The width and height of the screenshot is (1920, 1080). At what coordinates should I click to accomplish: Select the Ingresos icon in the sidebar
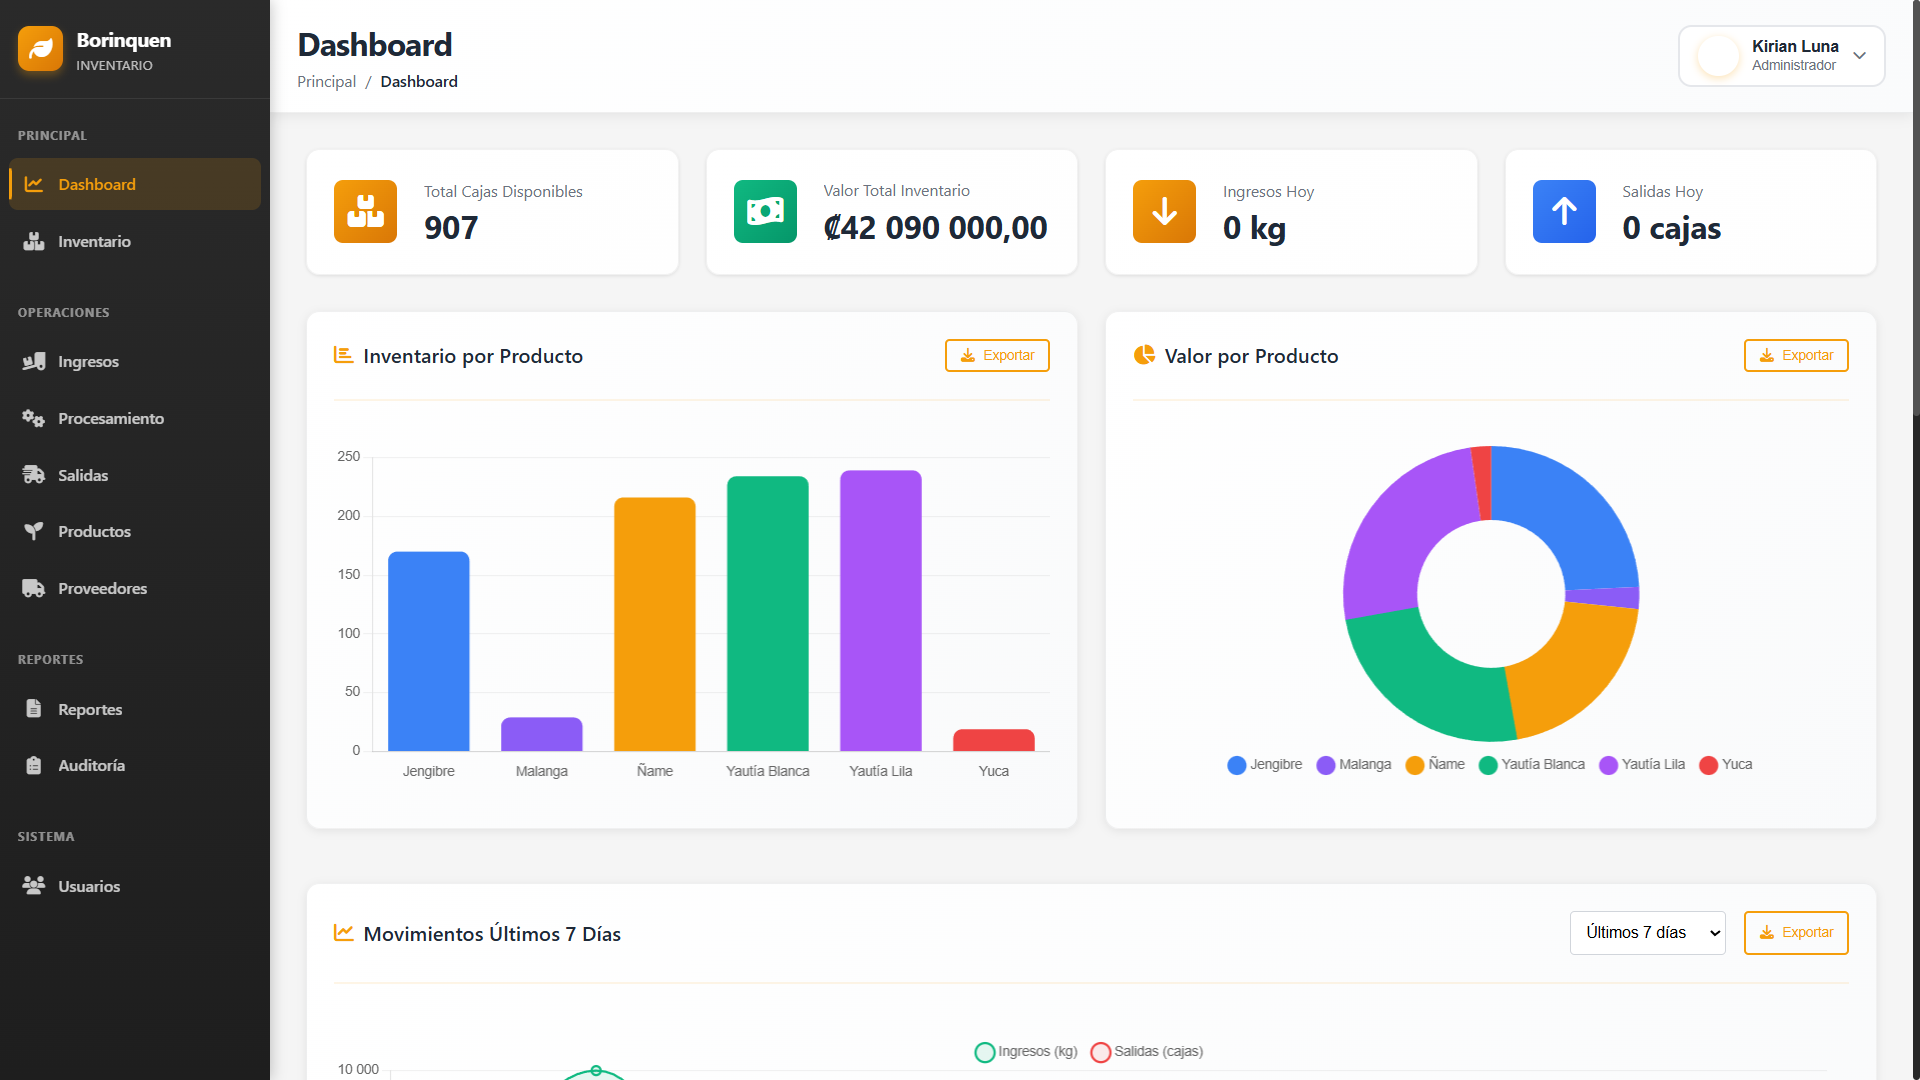click(x=33, y=361)
